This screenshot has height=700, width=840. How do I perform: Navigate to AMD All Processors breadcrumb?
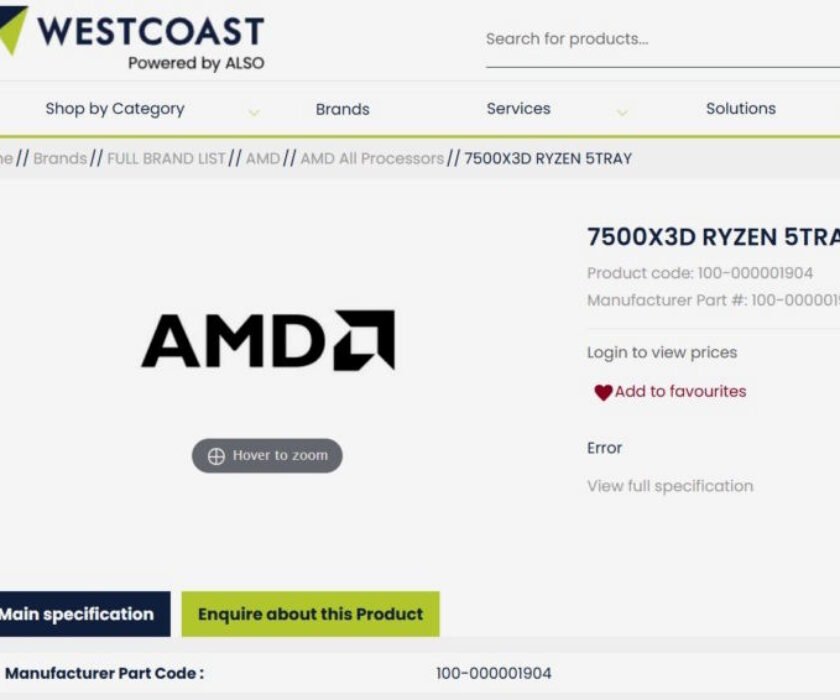coord(374,158)
